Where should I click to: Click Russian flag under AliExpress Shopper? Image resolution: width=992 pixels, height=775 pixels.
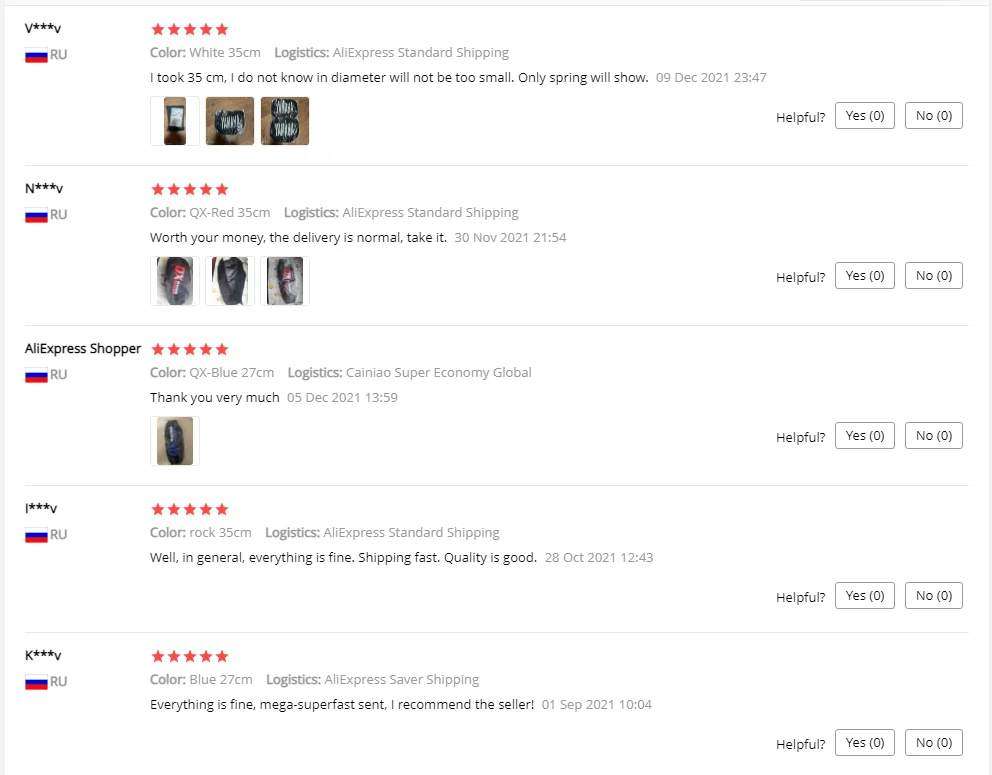point(36,375)
